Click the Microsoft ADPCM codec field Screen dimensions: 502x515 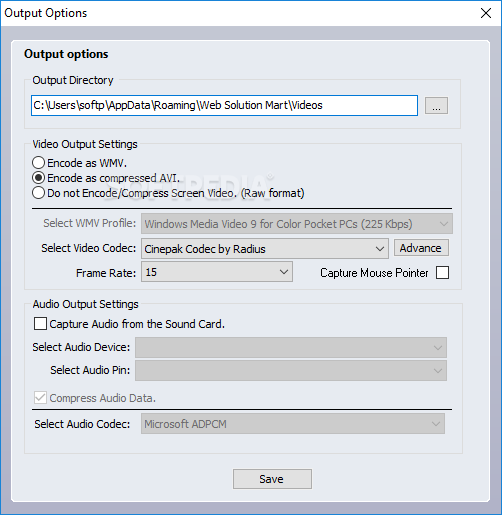point(293,424)
